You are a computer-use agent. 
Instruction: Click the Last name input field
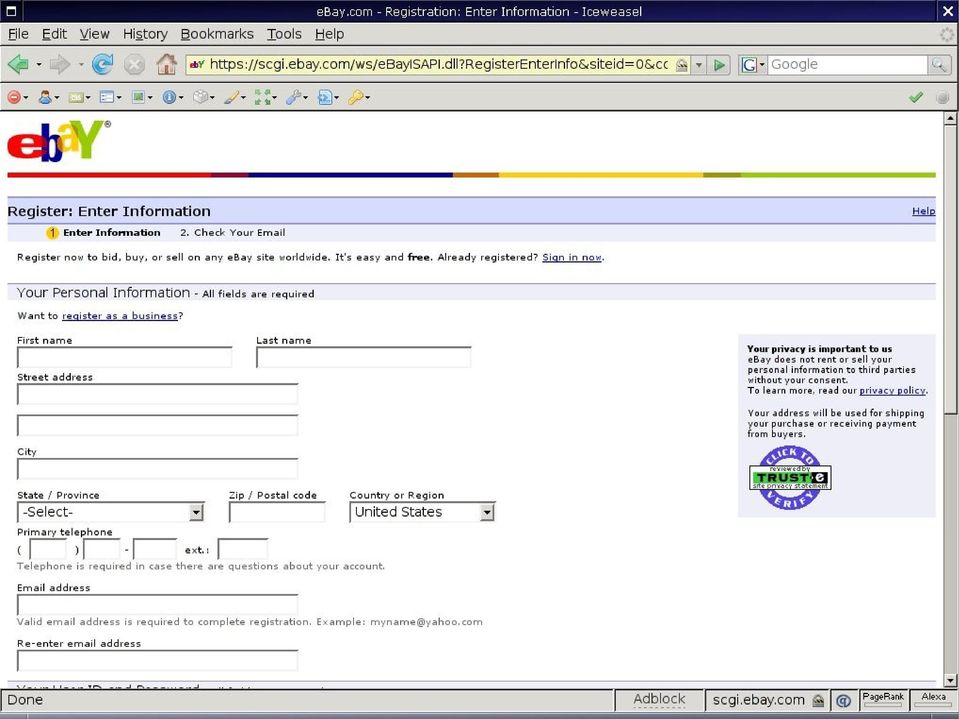[x=363, y=357]
